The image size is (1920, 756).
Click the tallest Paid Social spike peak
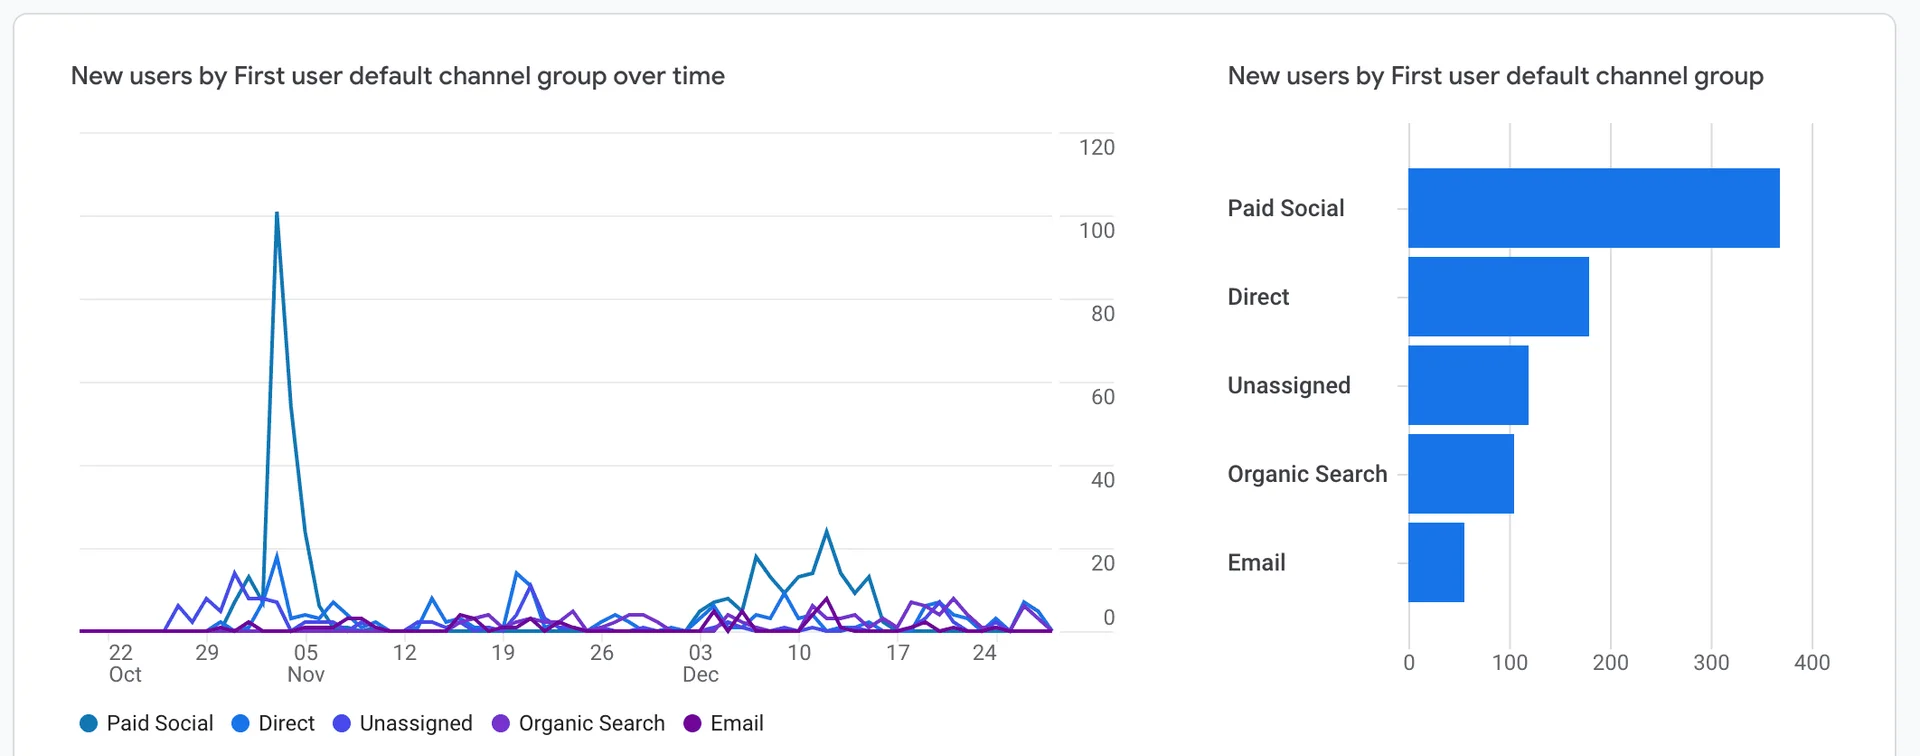point(277,213)
